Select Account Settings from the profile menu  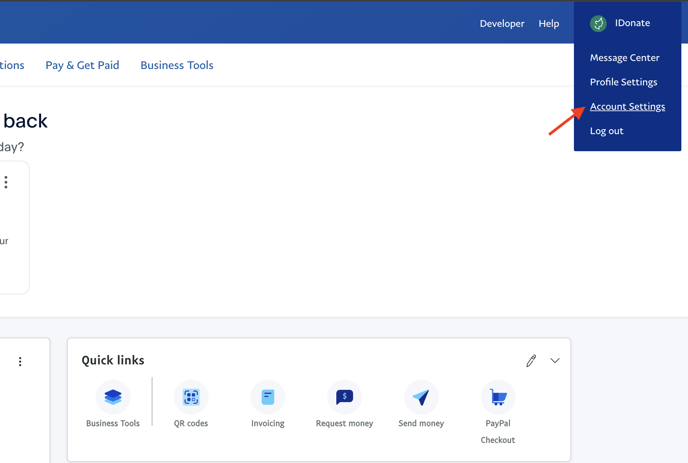tap(627, 107)
